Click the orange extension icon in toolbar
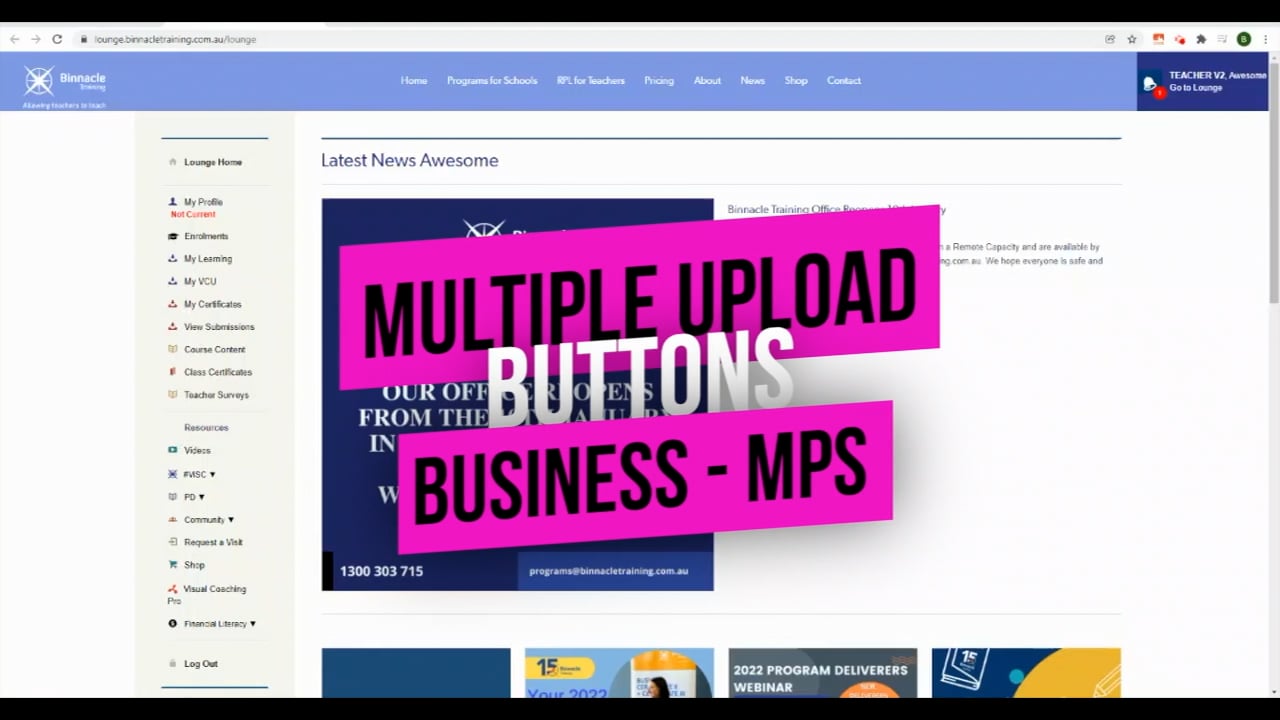The height and width of the screenshot is (720, 1280). point(1159,39)
